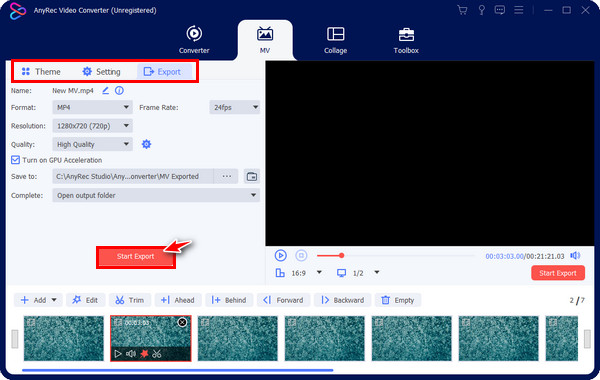
Task: Browse save path with three-dots button
Action: [227, 176]
